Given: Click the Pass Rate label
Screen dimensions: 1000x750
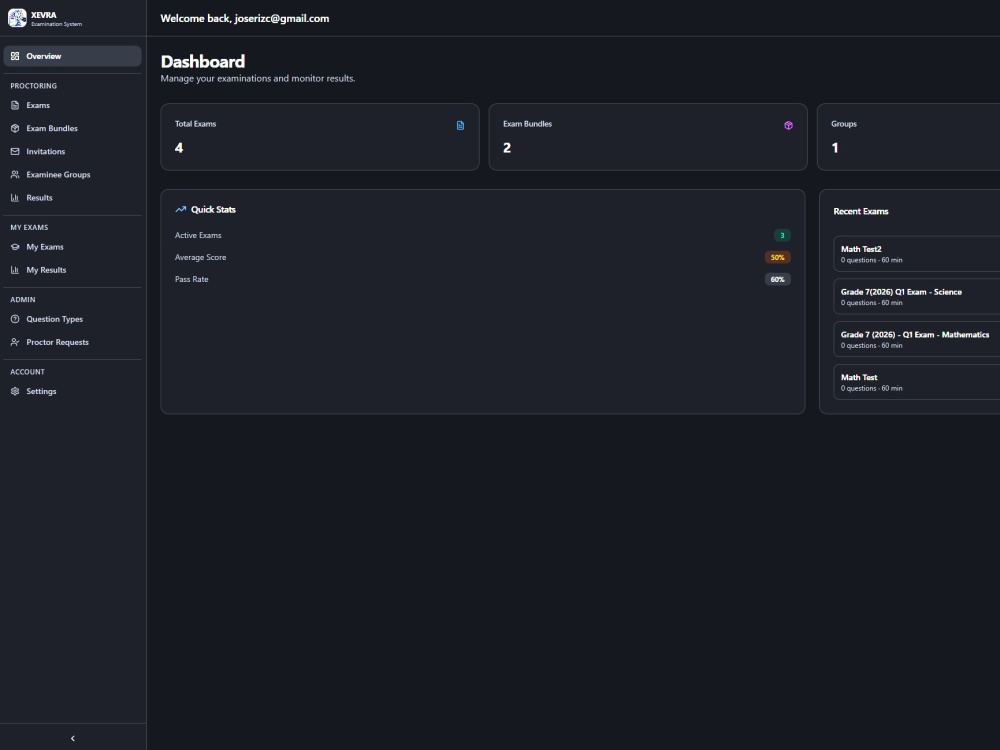Looking at the screenshot, I should 191,279.
